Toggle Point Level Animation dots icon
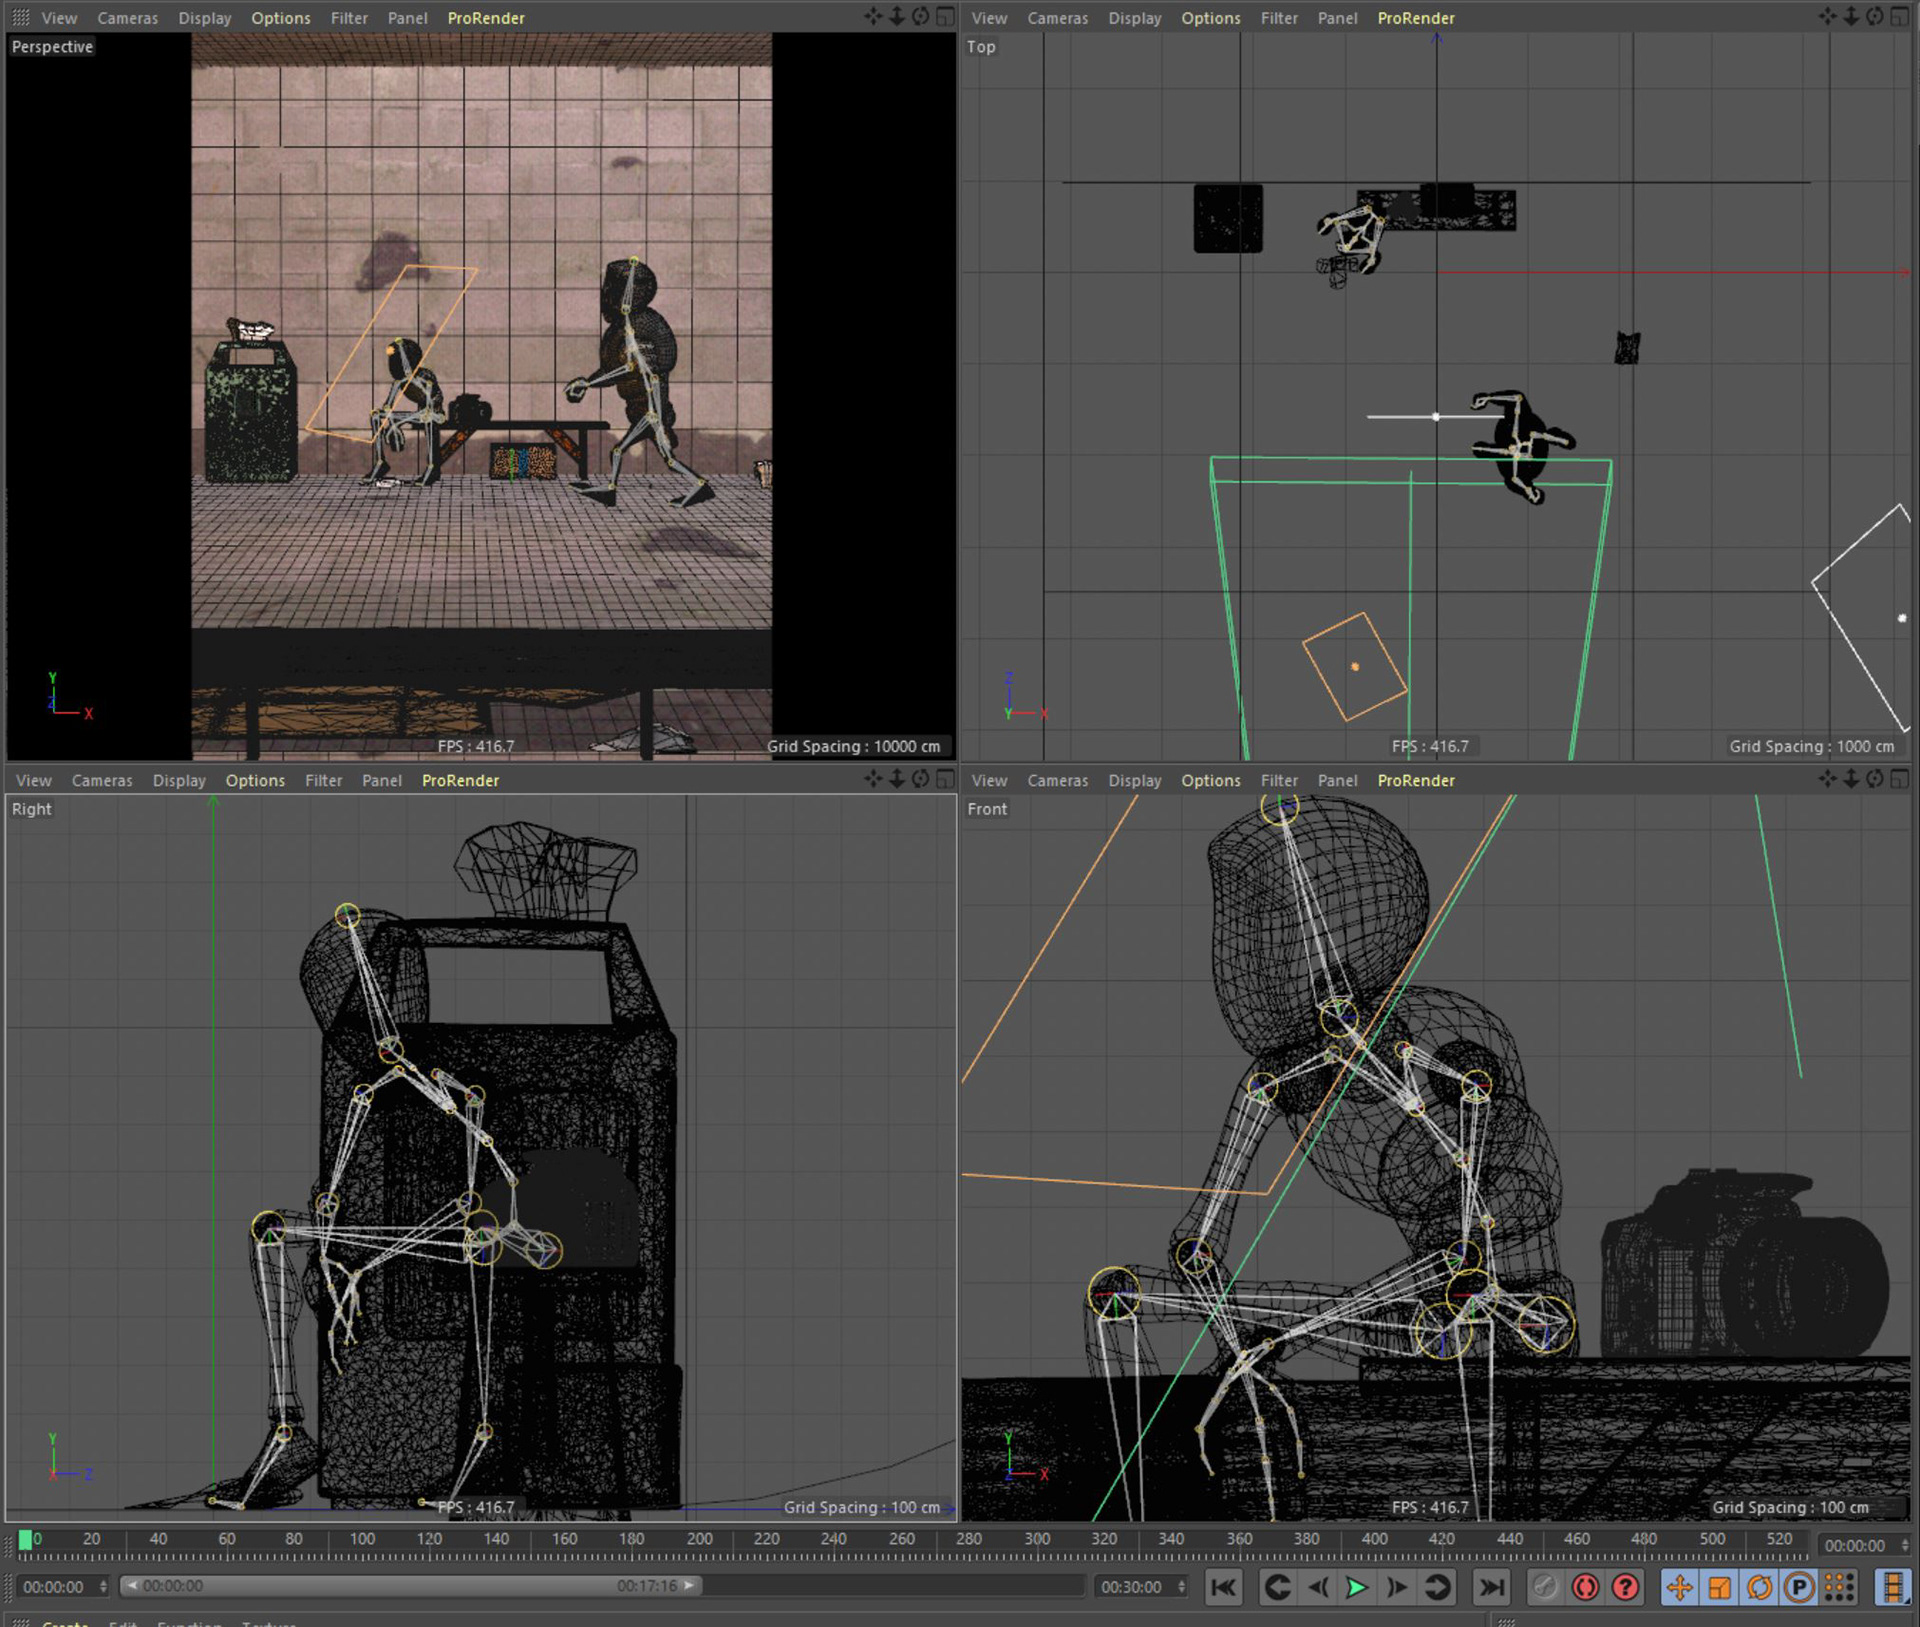This screenshot has height=1627, width=1920. point(1839,1587)
